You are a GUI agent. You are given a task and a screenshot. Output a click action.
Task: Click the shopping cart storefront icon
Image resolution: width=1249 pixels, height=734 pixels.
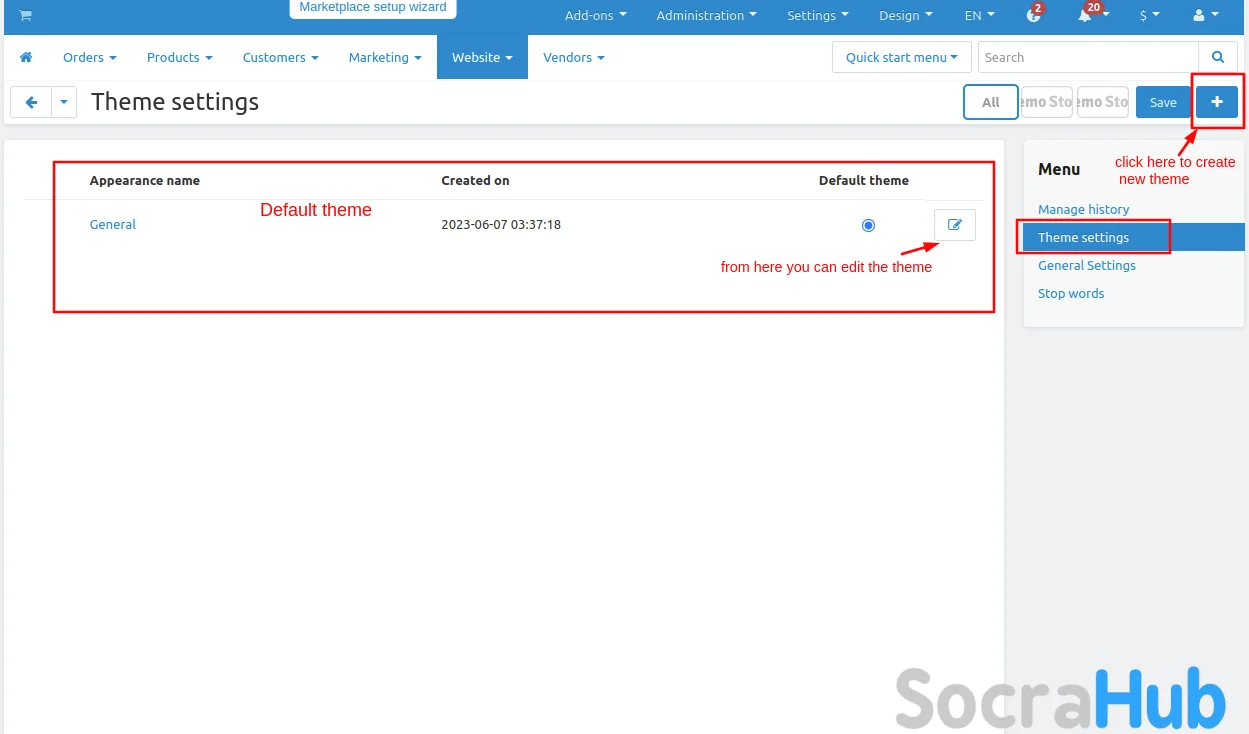25,15
